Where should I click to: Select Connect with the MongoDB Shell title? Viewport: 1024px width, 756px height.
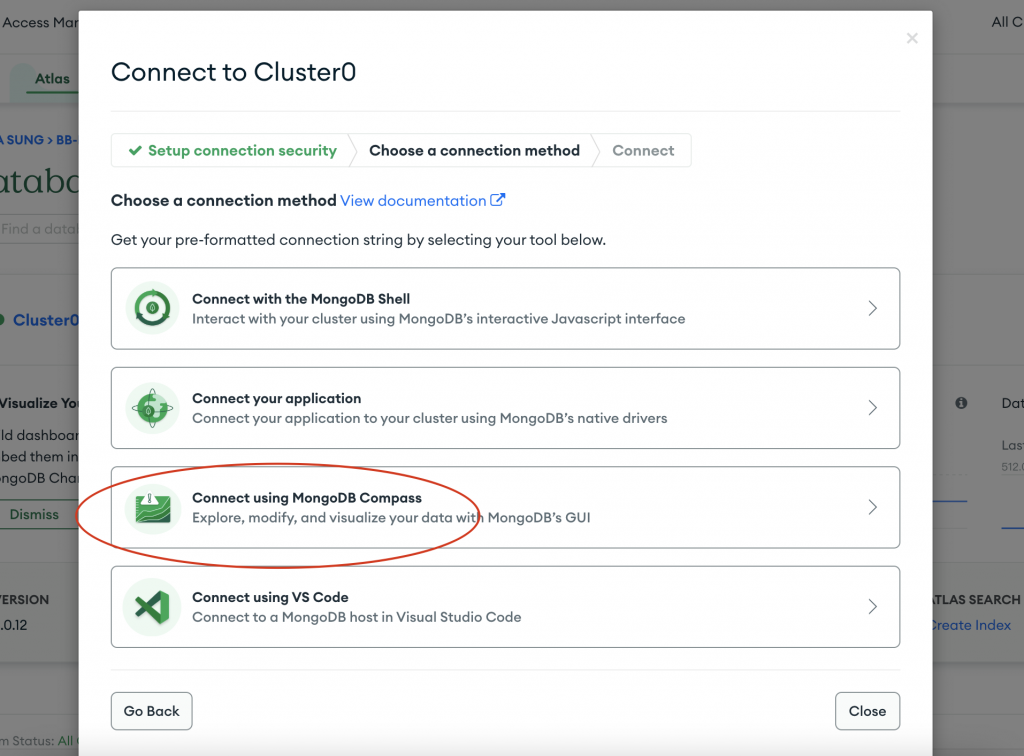301,299
